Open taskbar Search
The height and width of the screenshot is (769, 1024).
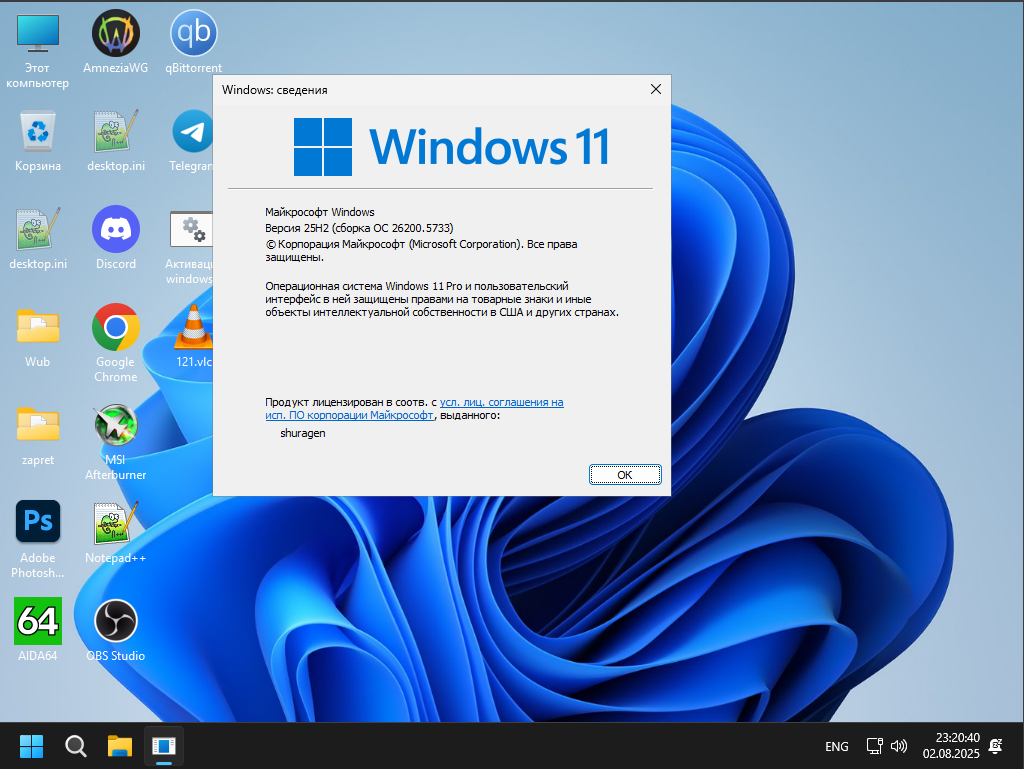(76, 746)
